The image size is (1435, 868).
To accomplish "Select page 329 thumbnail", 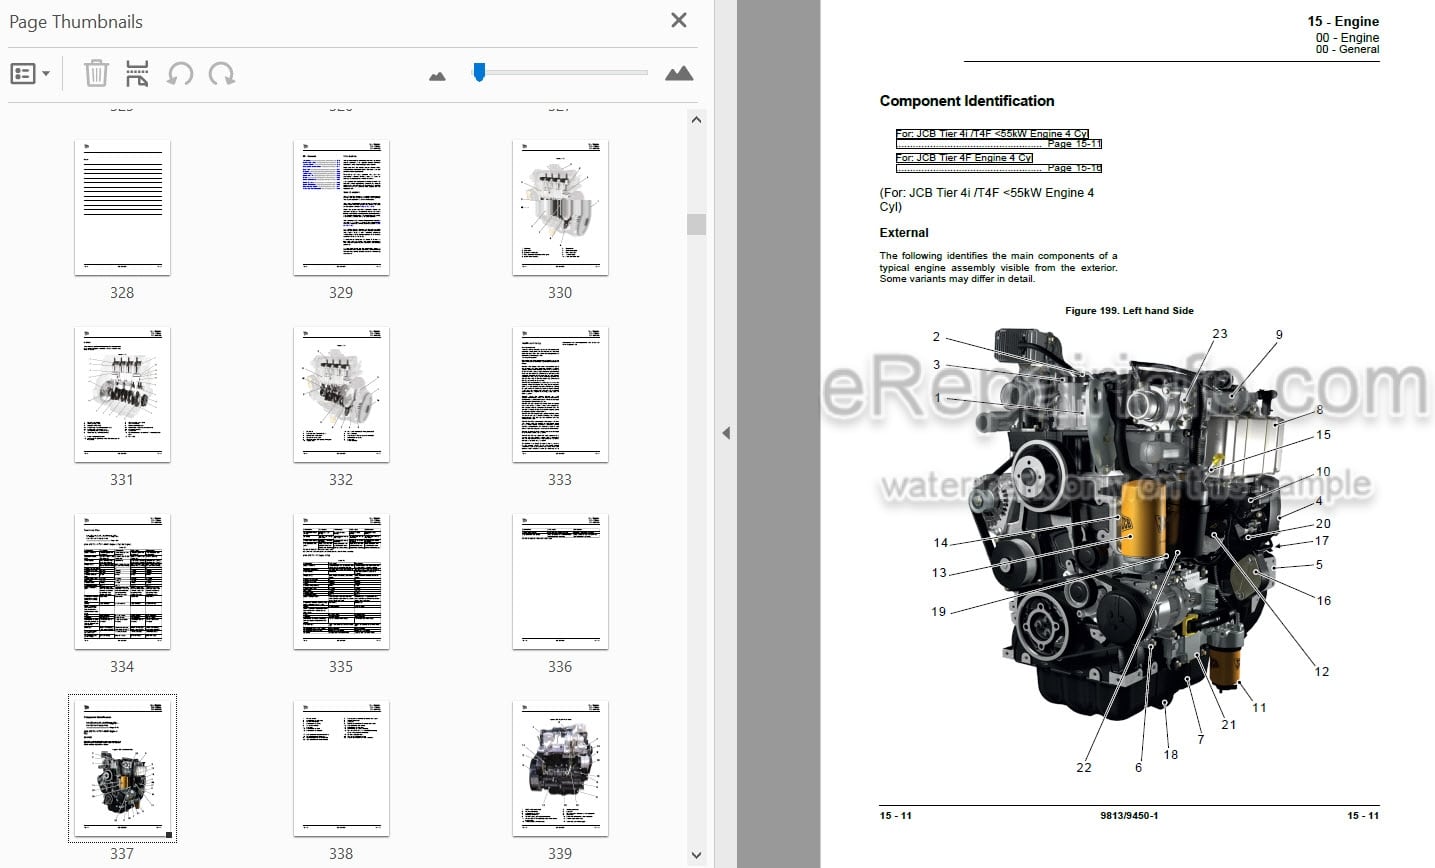I will tap(341, 207).
